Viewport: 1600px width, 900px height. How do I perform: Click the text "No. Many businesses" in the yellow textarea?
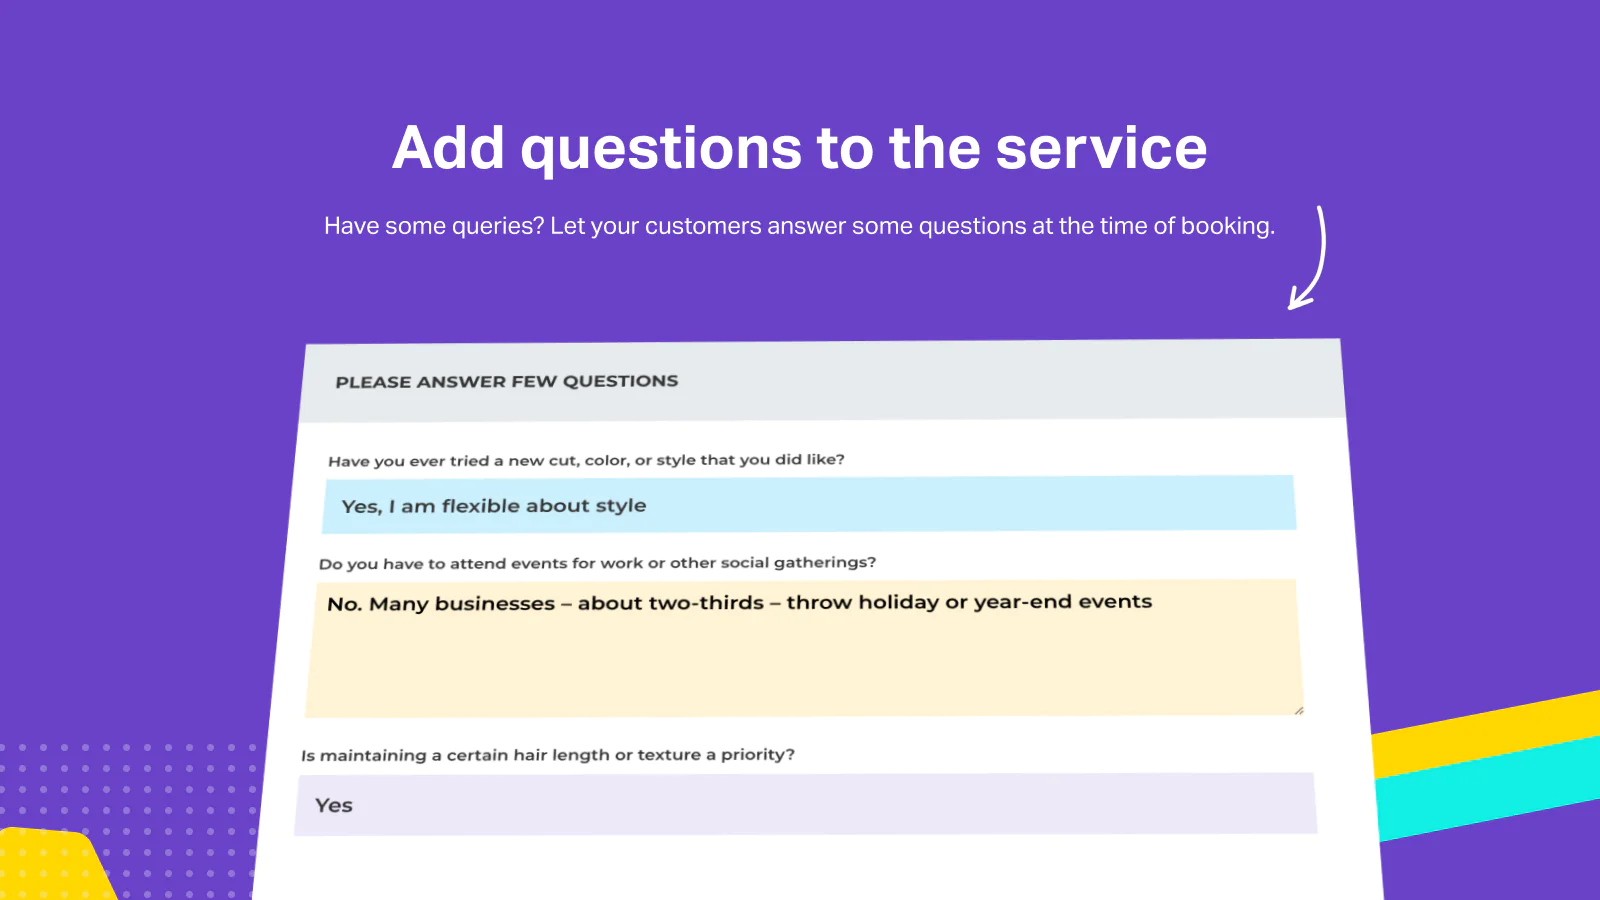[x=441, y=604]
